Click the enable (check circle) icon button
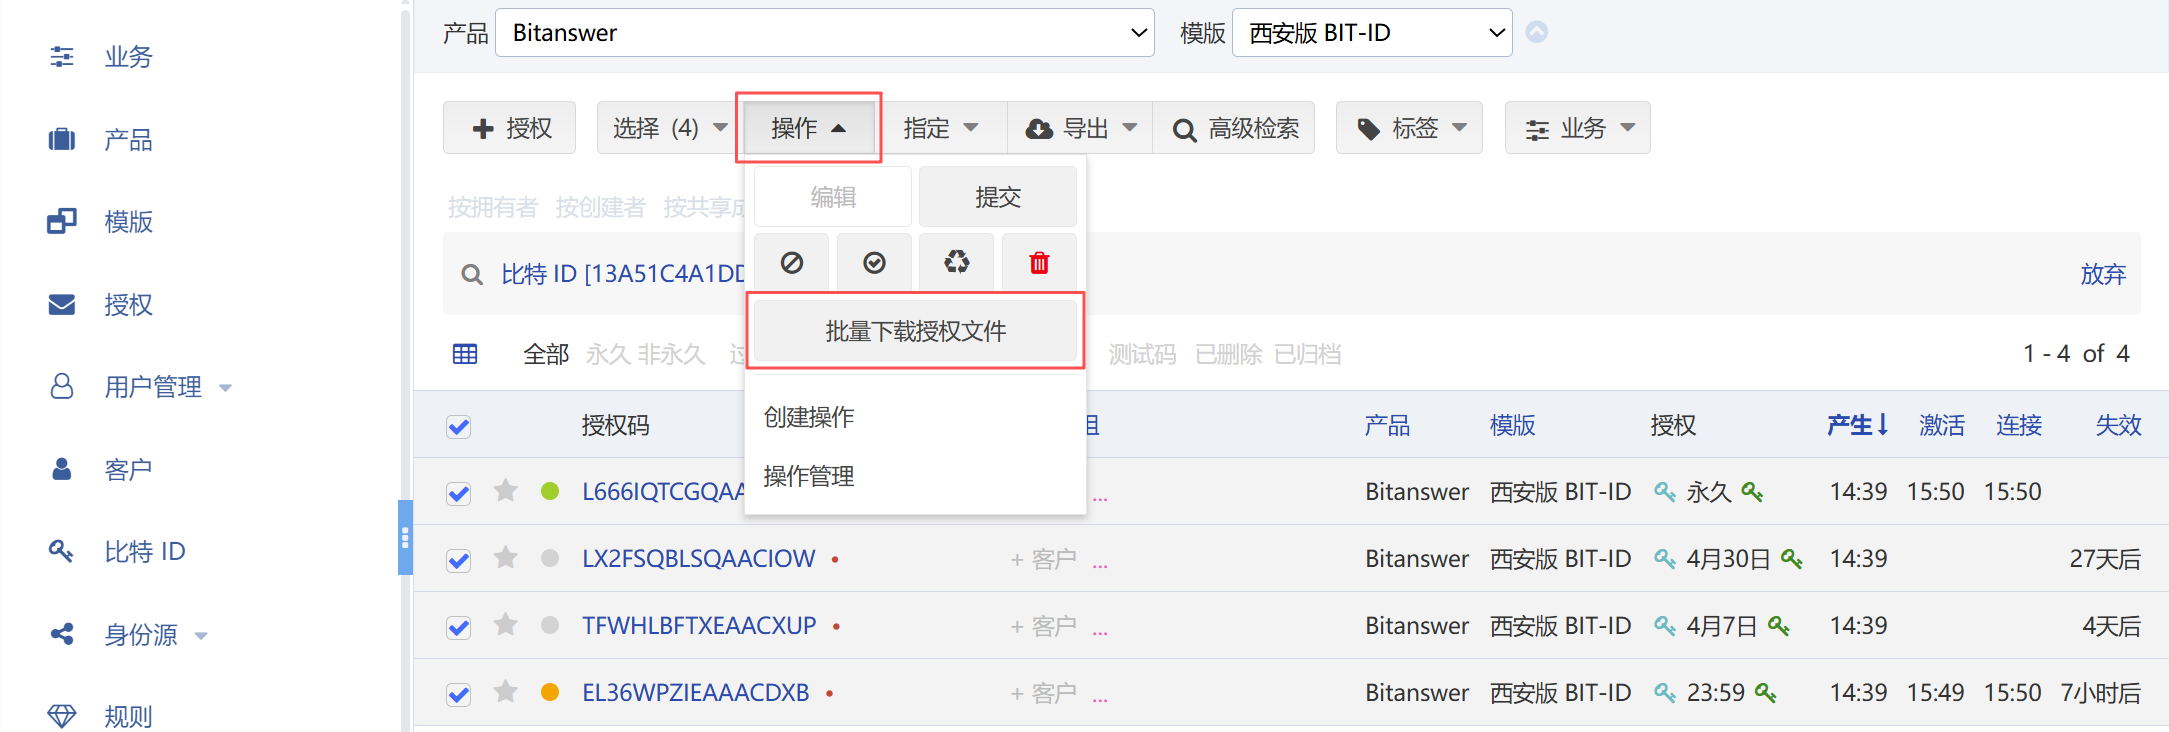This screenshot has width=2169, height=732. coord(875,263)
